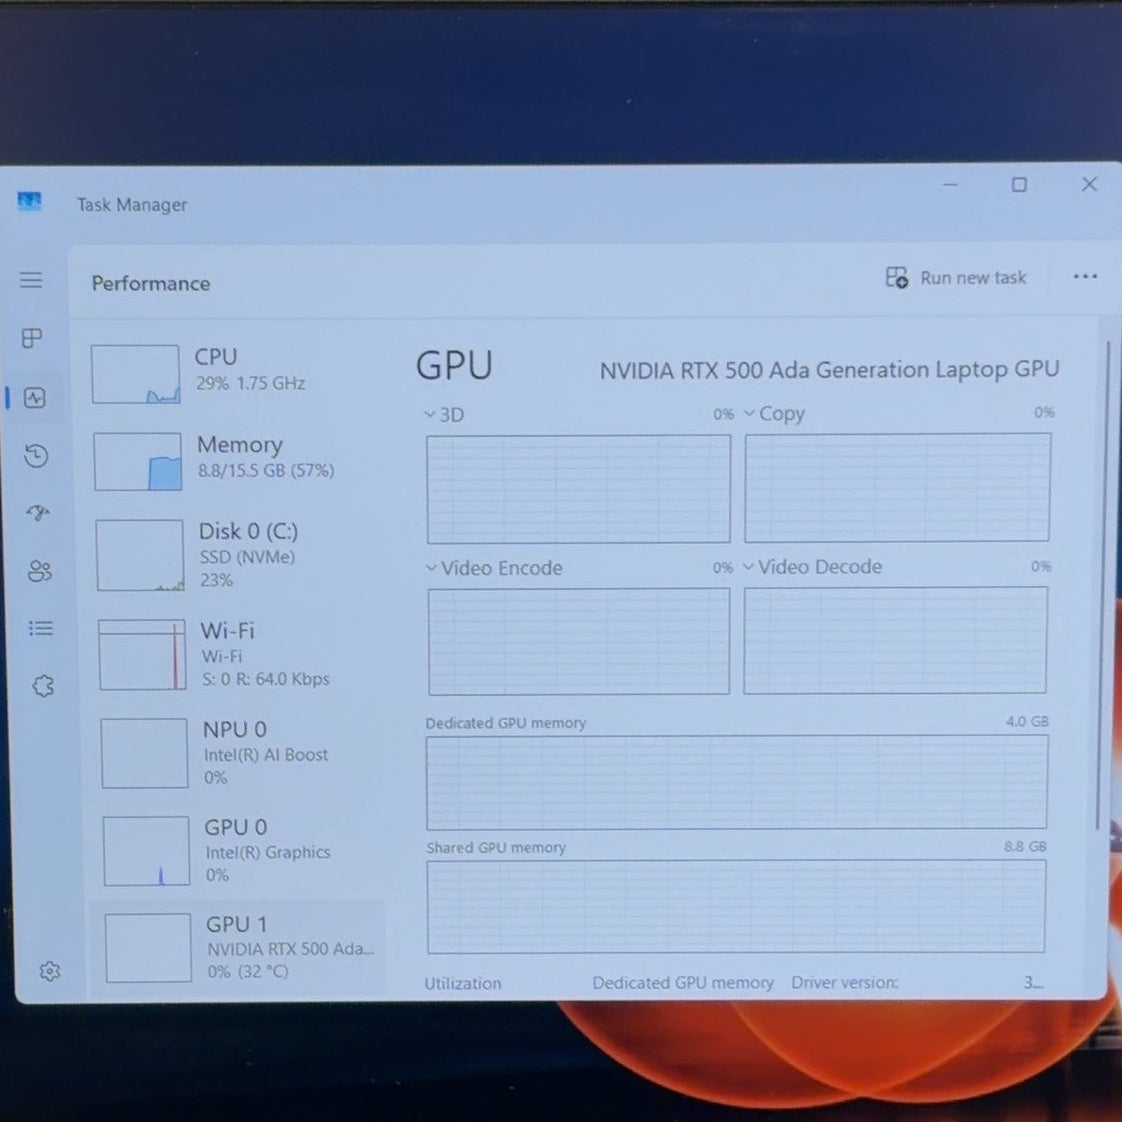The width and height of the screenshot is (1122, 1122).
Task: Click the 29% 1.75 GHz CPU reading
Action: [250, 383]
